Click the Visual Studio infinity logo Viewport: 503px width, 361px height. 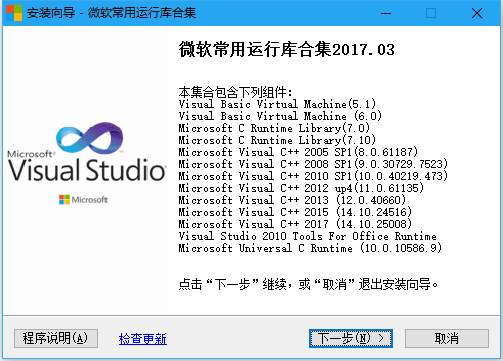point(89,138)
